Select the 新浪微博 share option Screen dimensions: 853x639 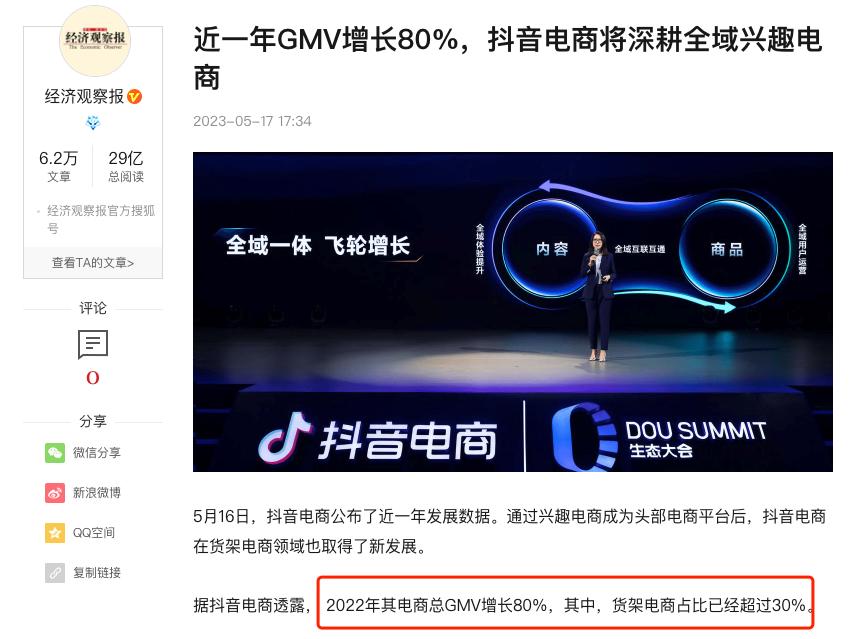97,493
